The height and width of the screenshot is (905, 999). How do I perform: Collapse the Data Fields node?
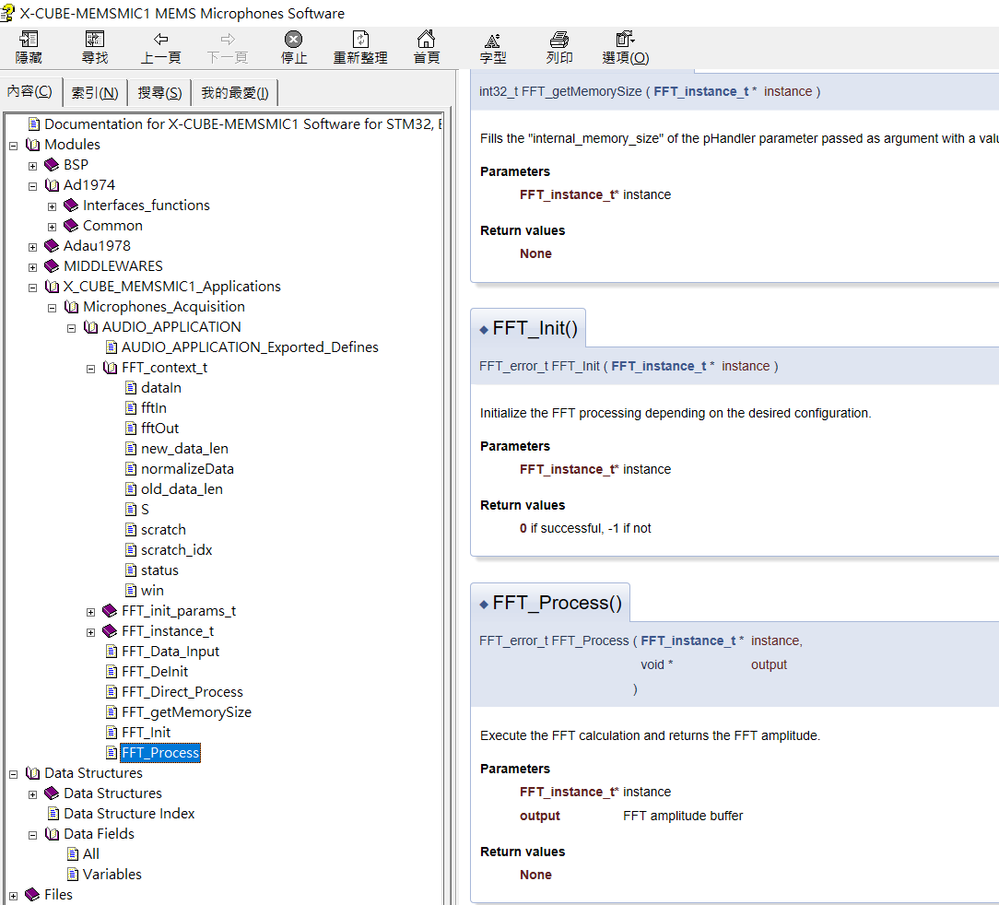[x=32, y=836]
